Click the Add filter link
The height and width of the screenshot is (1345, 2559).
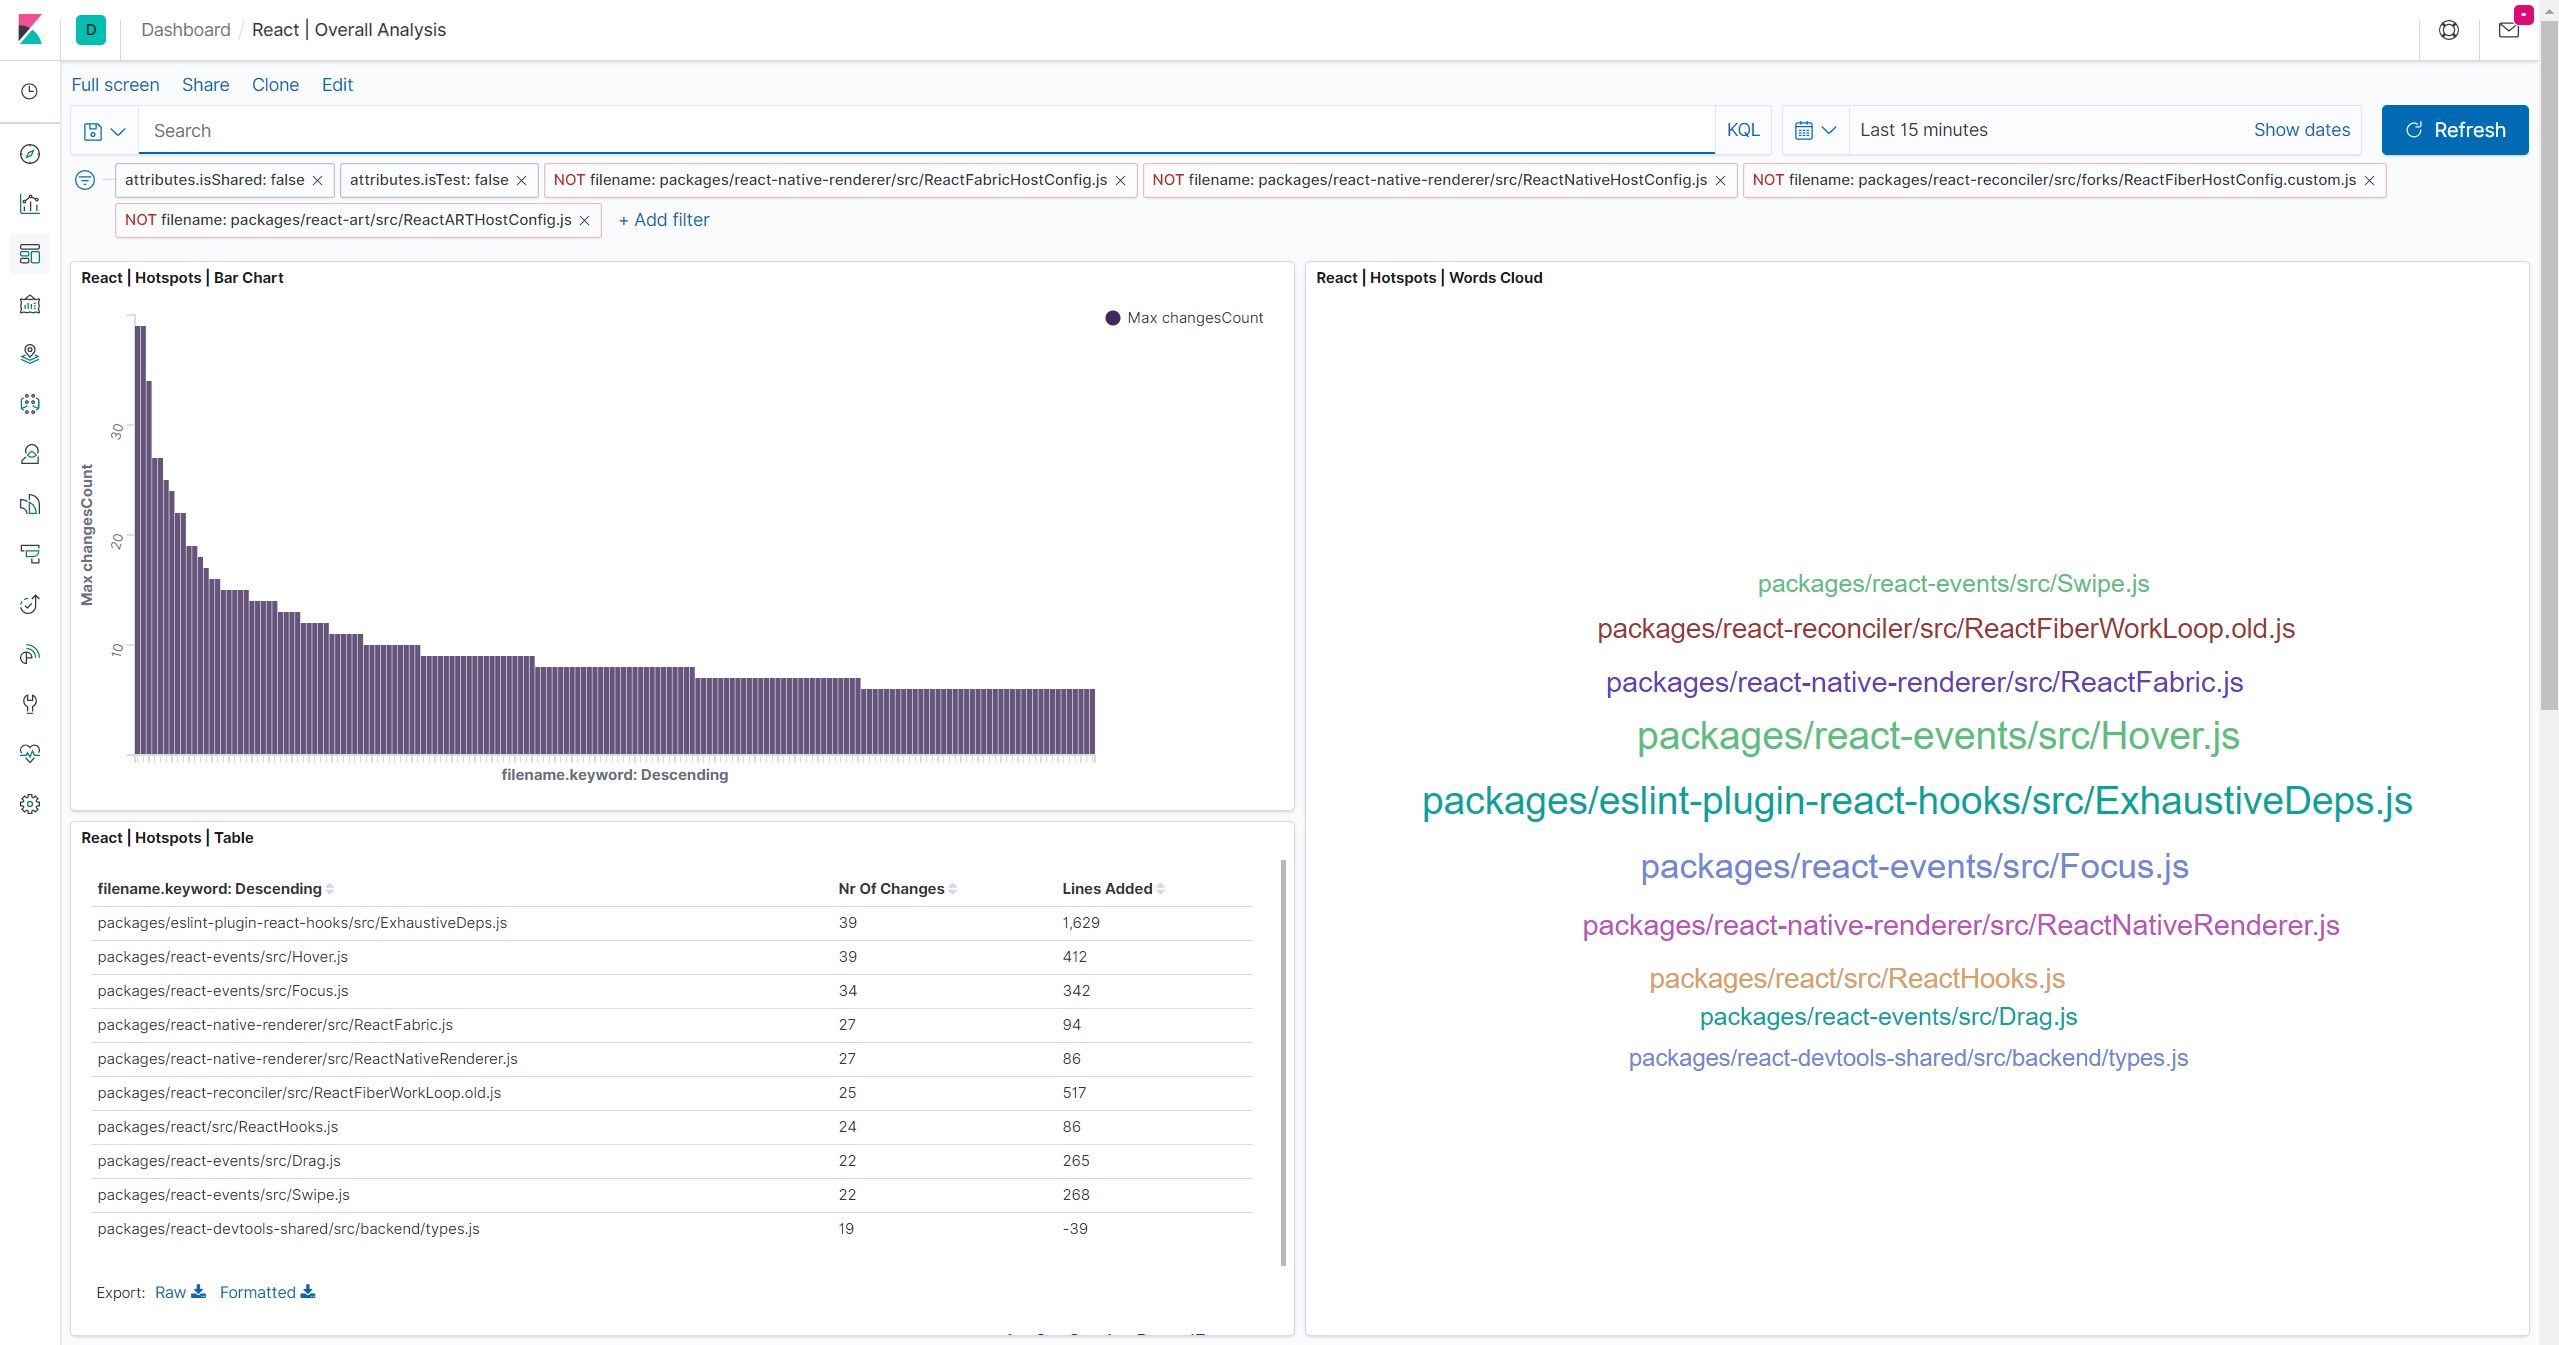[x=663, y=220]
